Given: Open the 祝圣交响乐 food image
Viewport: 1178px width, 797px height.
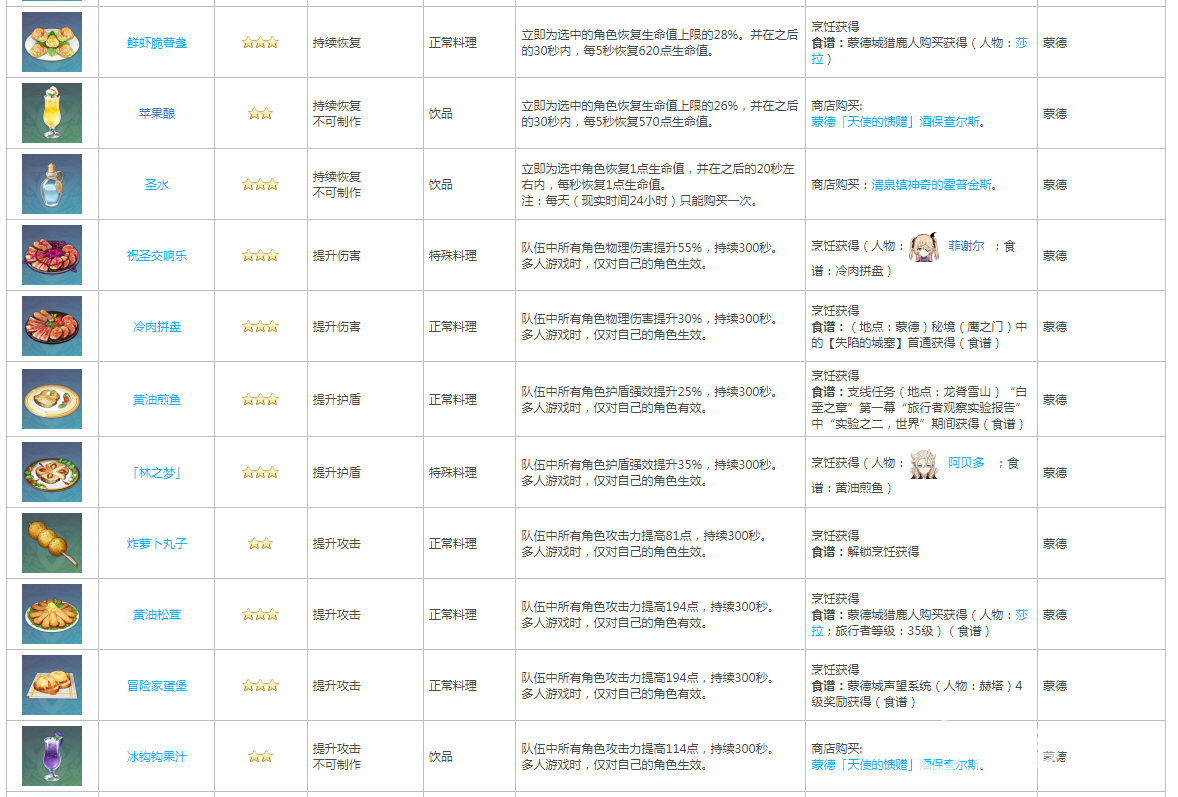Looking at the screenshot, I should (x=52, y=255).
